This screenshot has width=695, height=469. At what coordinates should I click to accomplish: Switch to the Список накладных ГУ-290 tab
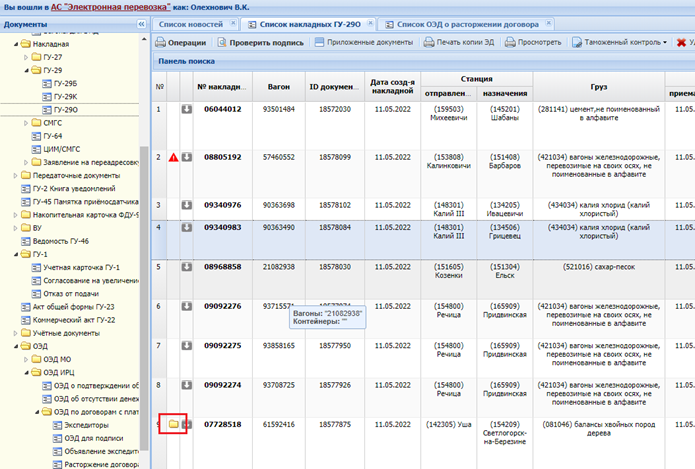[x=310, y=24]
